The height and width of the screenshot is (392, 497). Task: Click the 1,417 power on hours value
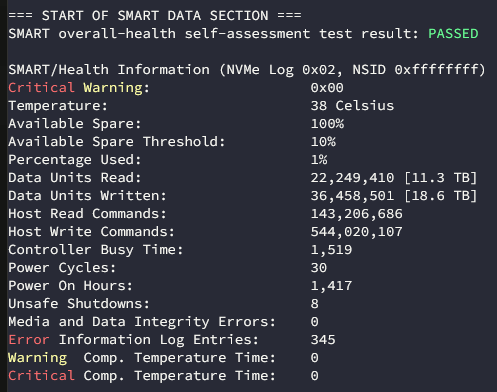[331, 286]
